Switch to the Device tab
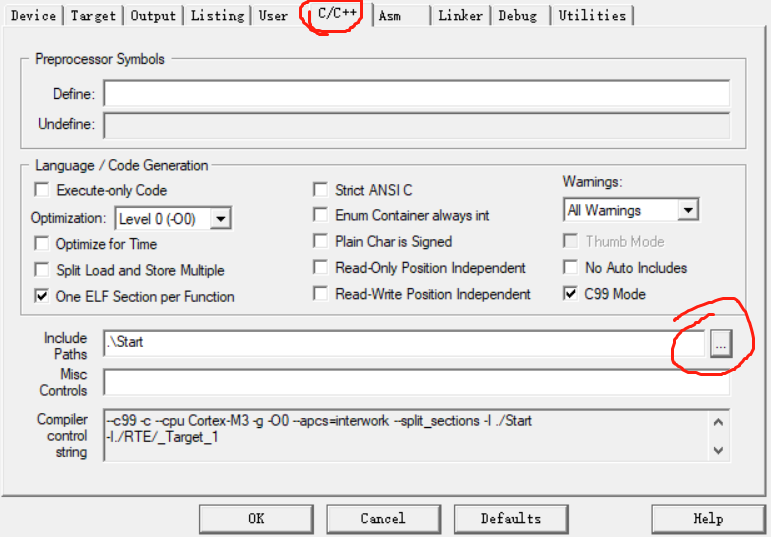Viewport: 771px width, 537px height. click(33, 15)
